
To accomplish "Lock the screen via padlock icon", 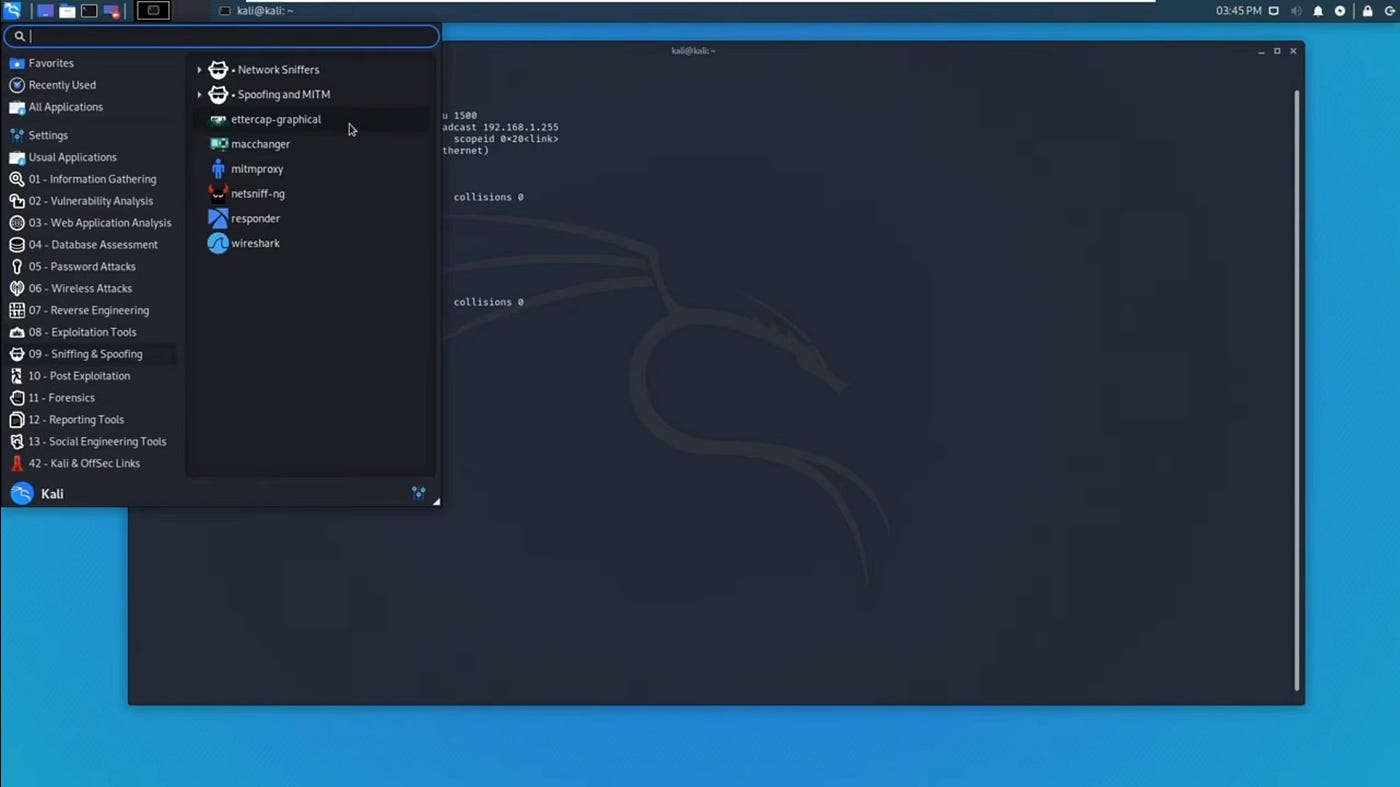I will pyautogui.click(x=1367, y=11).
